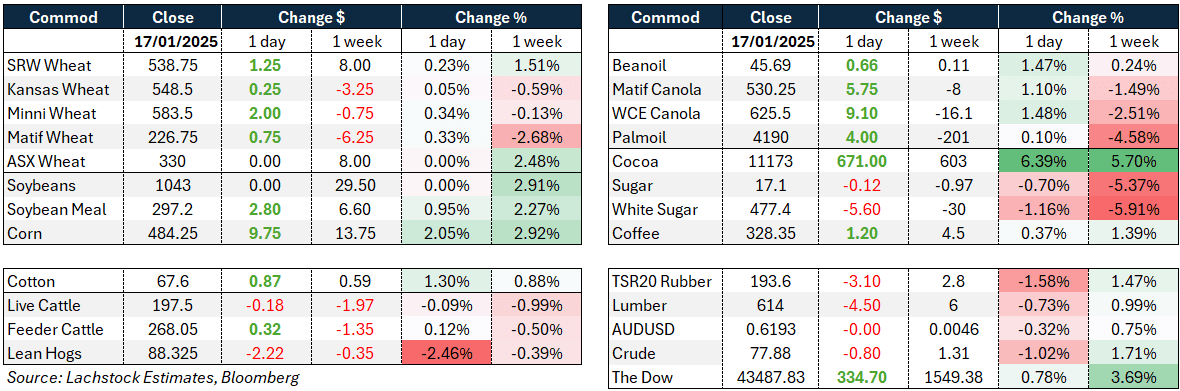This screenshot has width=1180, height=391.
Task: Click the White Sugar -5.91% cell
Action: click(1133, 210)
